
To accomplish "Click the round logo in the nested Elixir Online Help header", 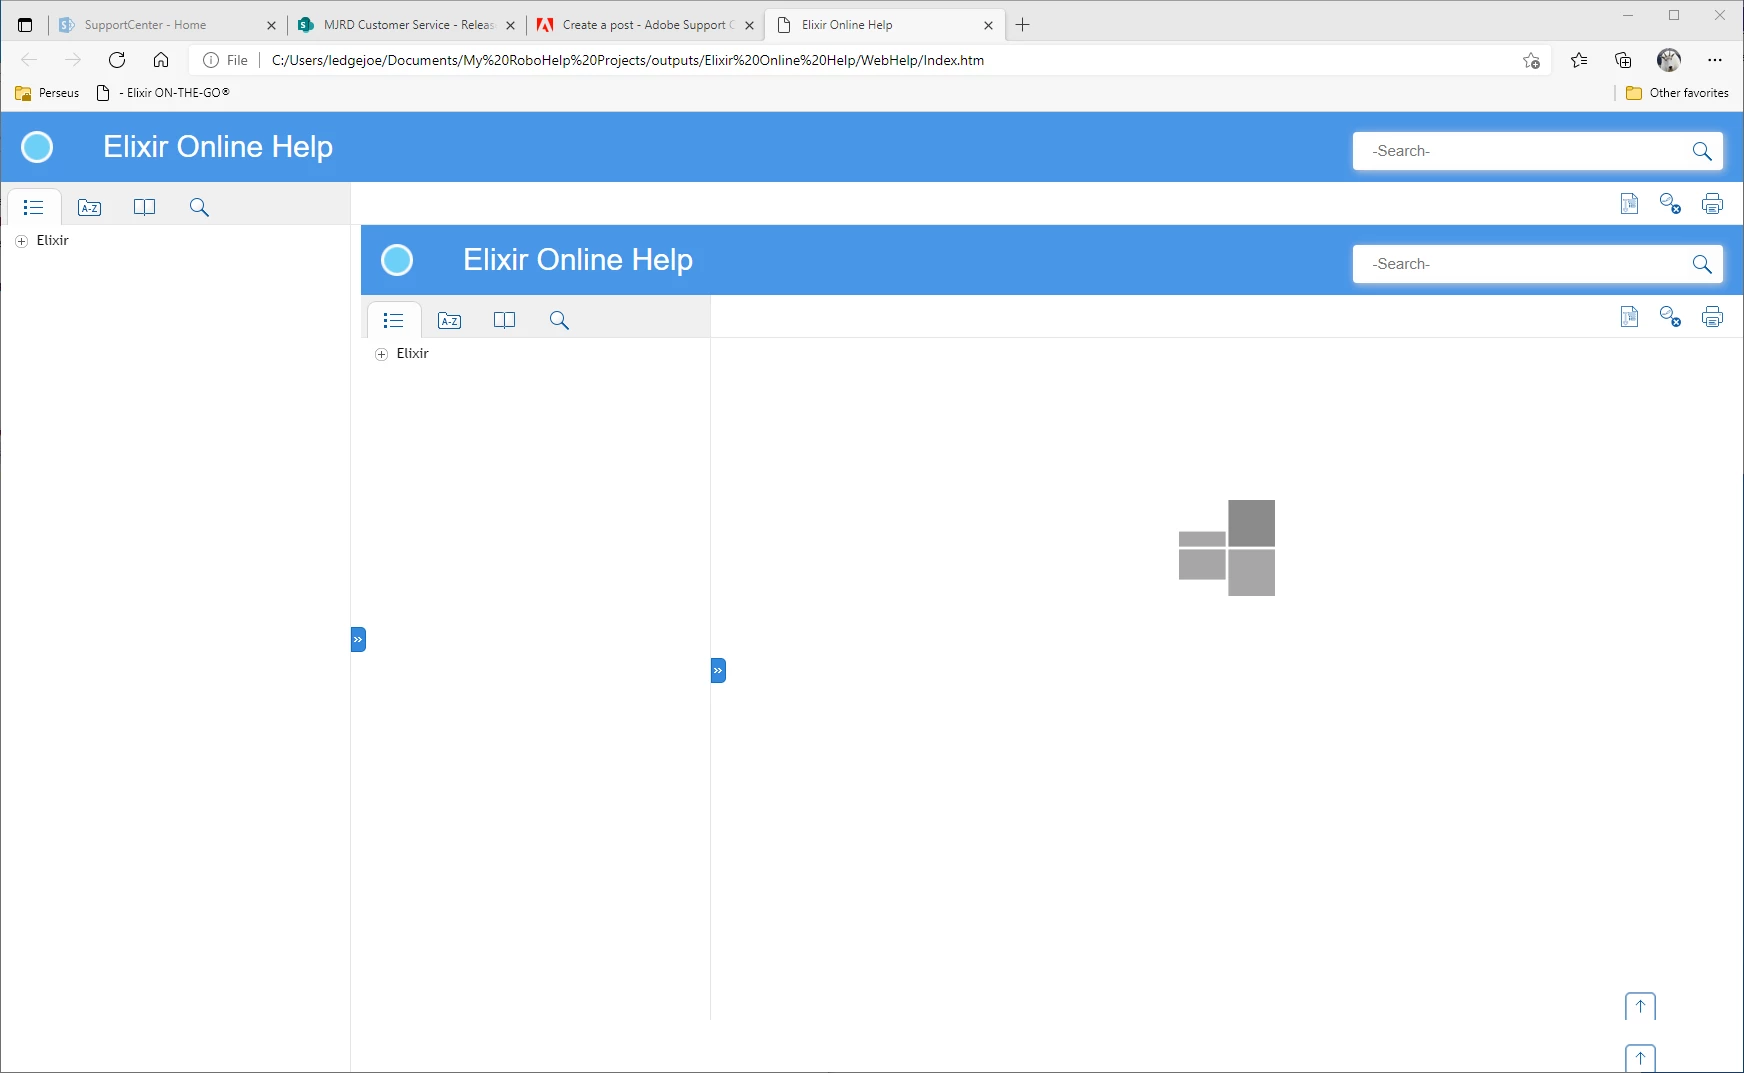I will coord(397,260).
